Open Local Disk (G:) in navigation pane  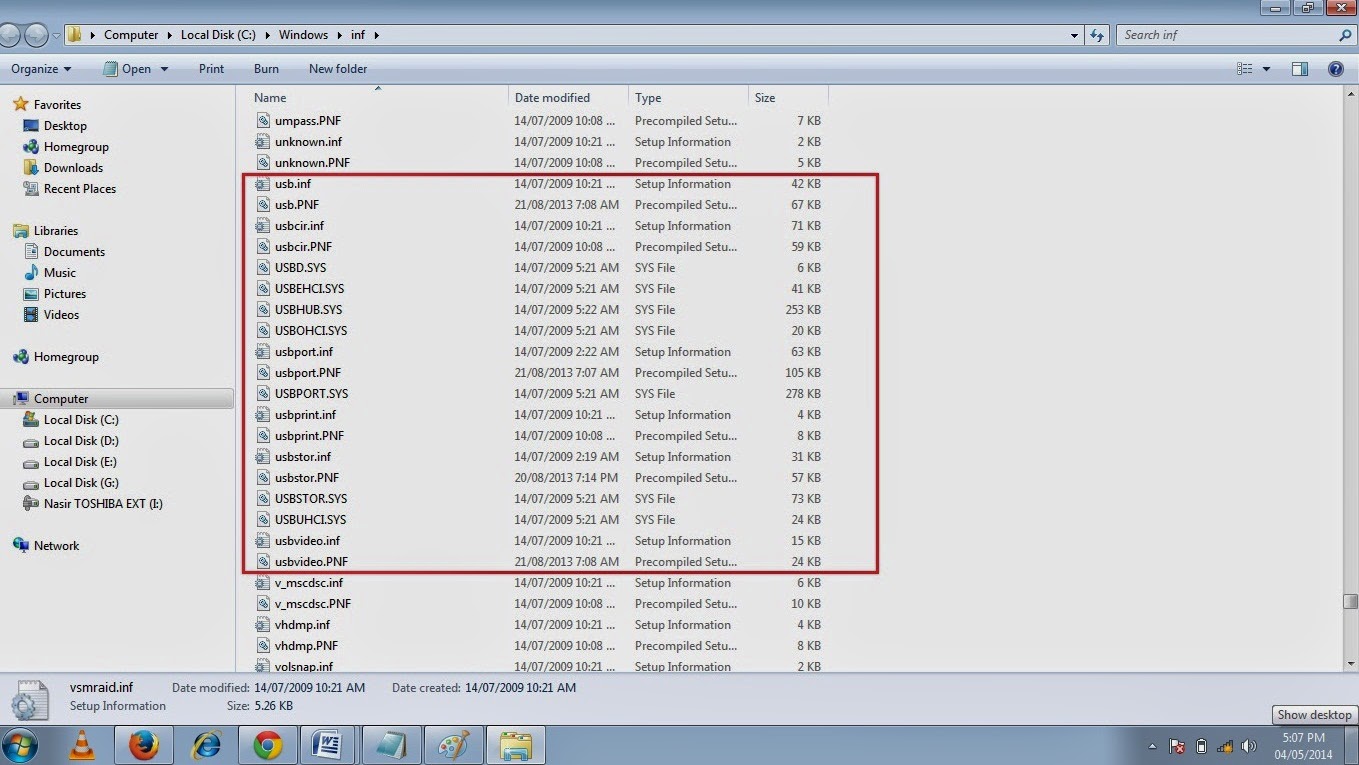click(x=81, y=483)
